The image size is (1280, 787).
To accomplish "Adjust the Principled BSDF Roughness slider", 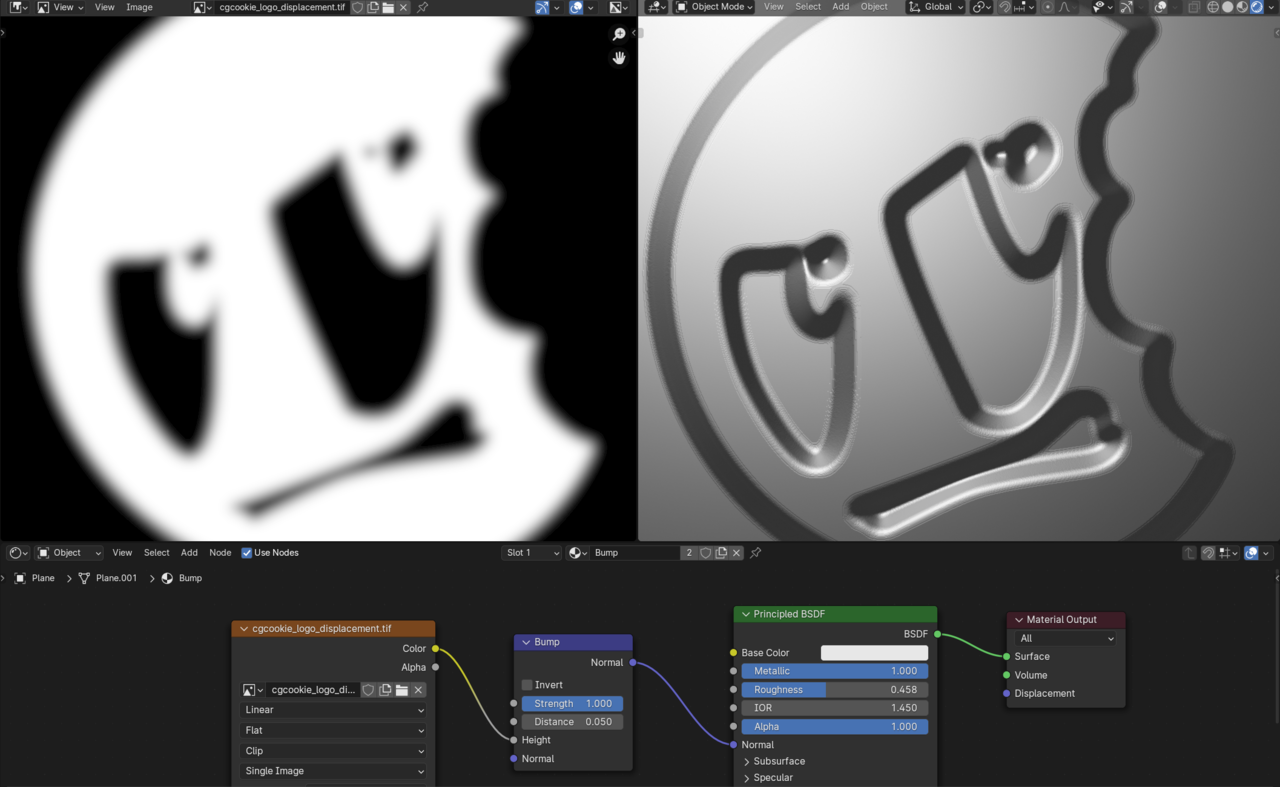I will (x=834, y=689).
